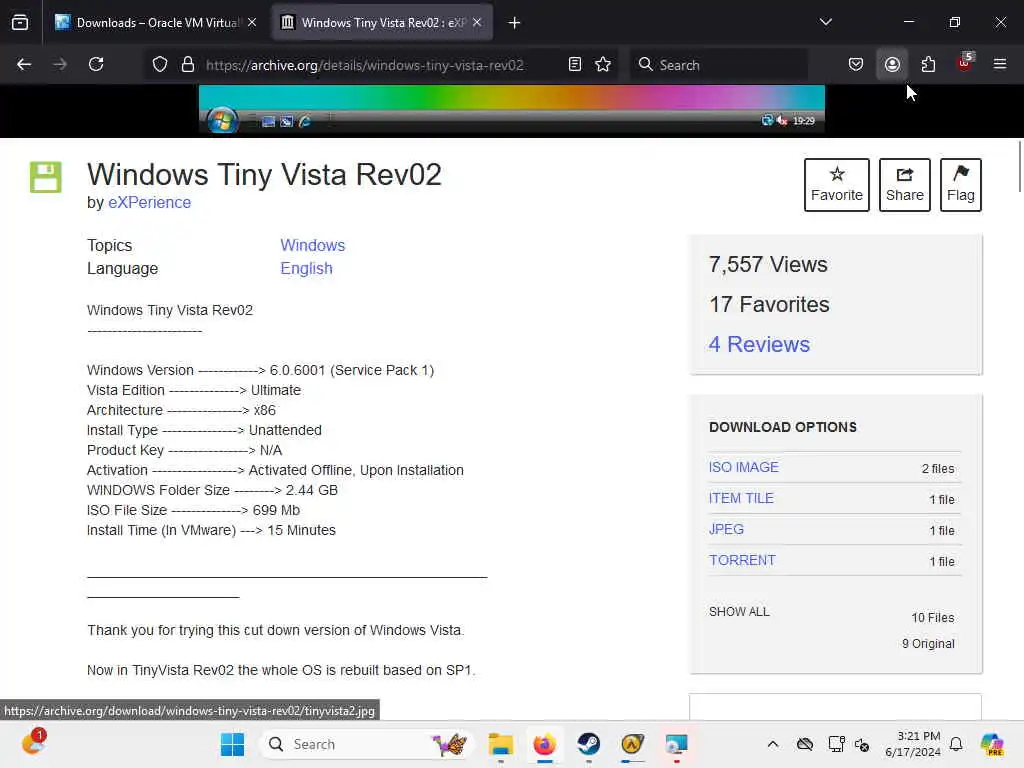1024x768 pixels.
Task: Open the weather widget with notification badge
Action: [x=33, y=743]
